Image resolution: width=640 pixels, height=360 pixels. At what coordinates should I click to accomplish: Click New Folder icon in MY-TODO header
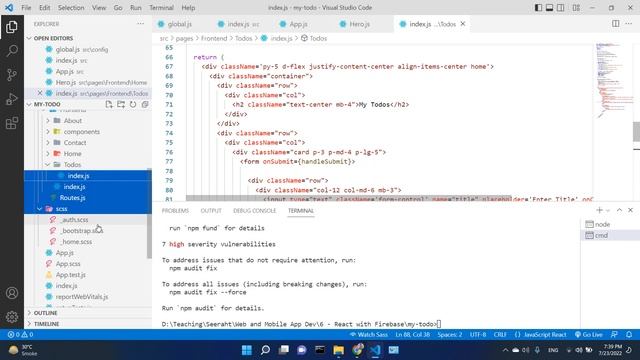coord(121,104)
